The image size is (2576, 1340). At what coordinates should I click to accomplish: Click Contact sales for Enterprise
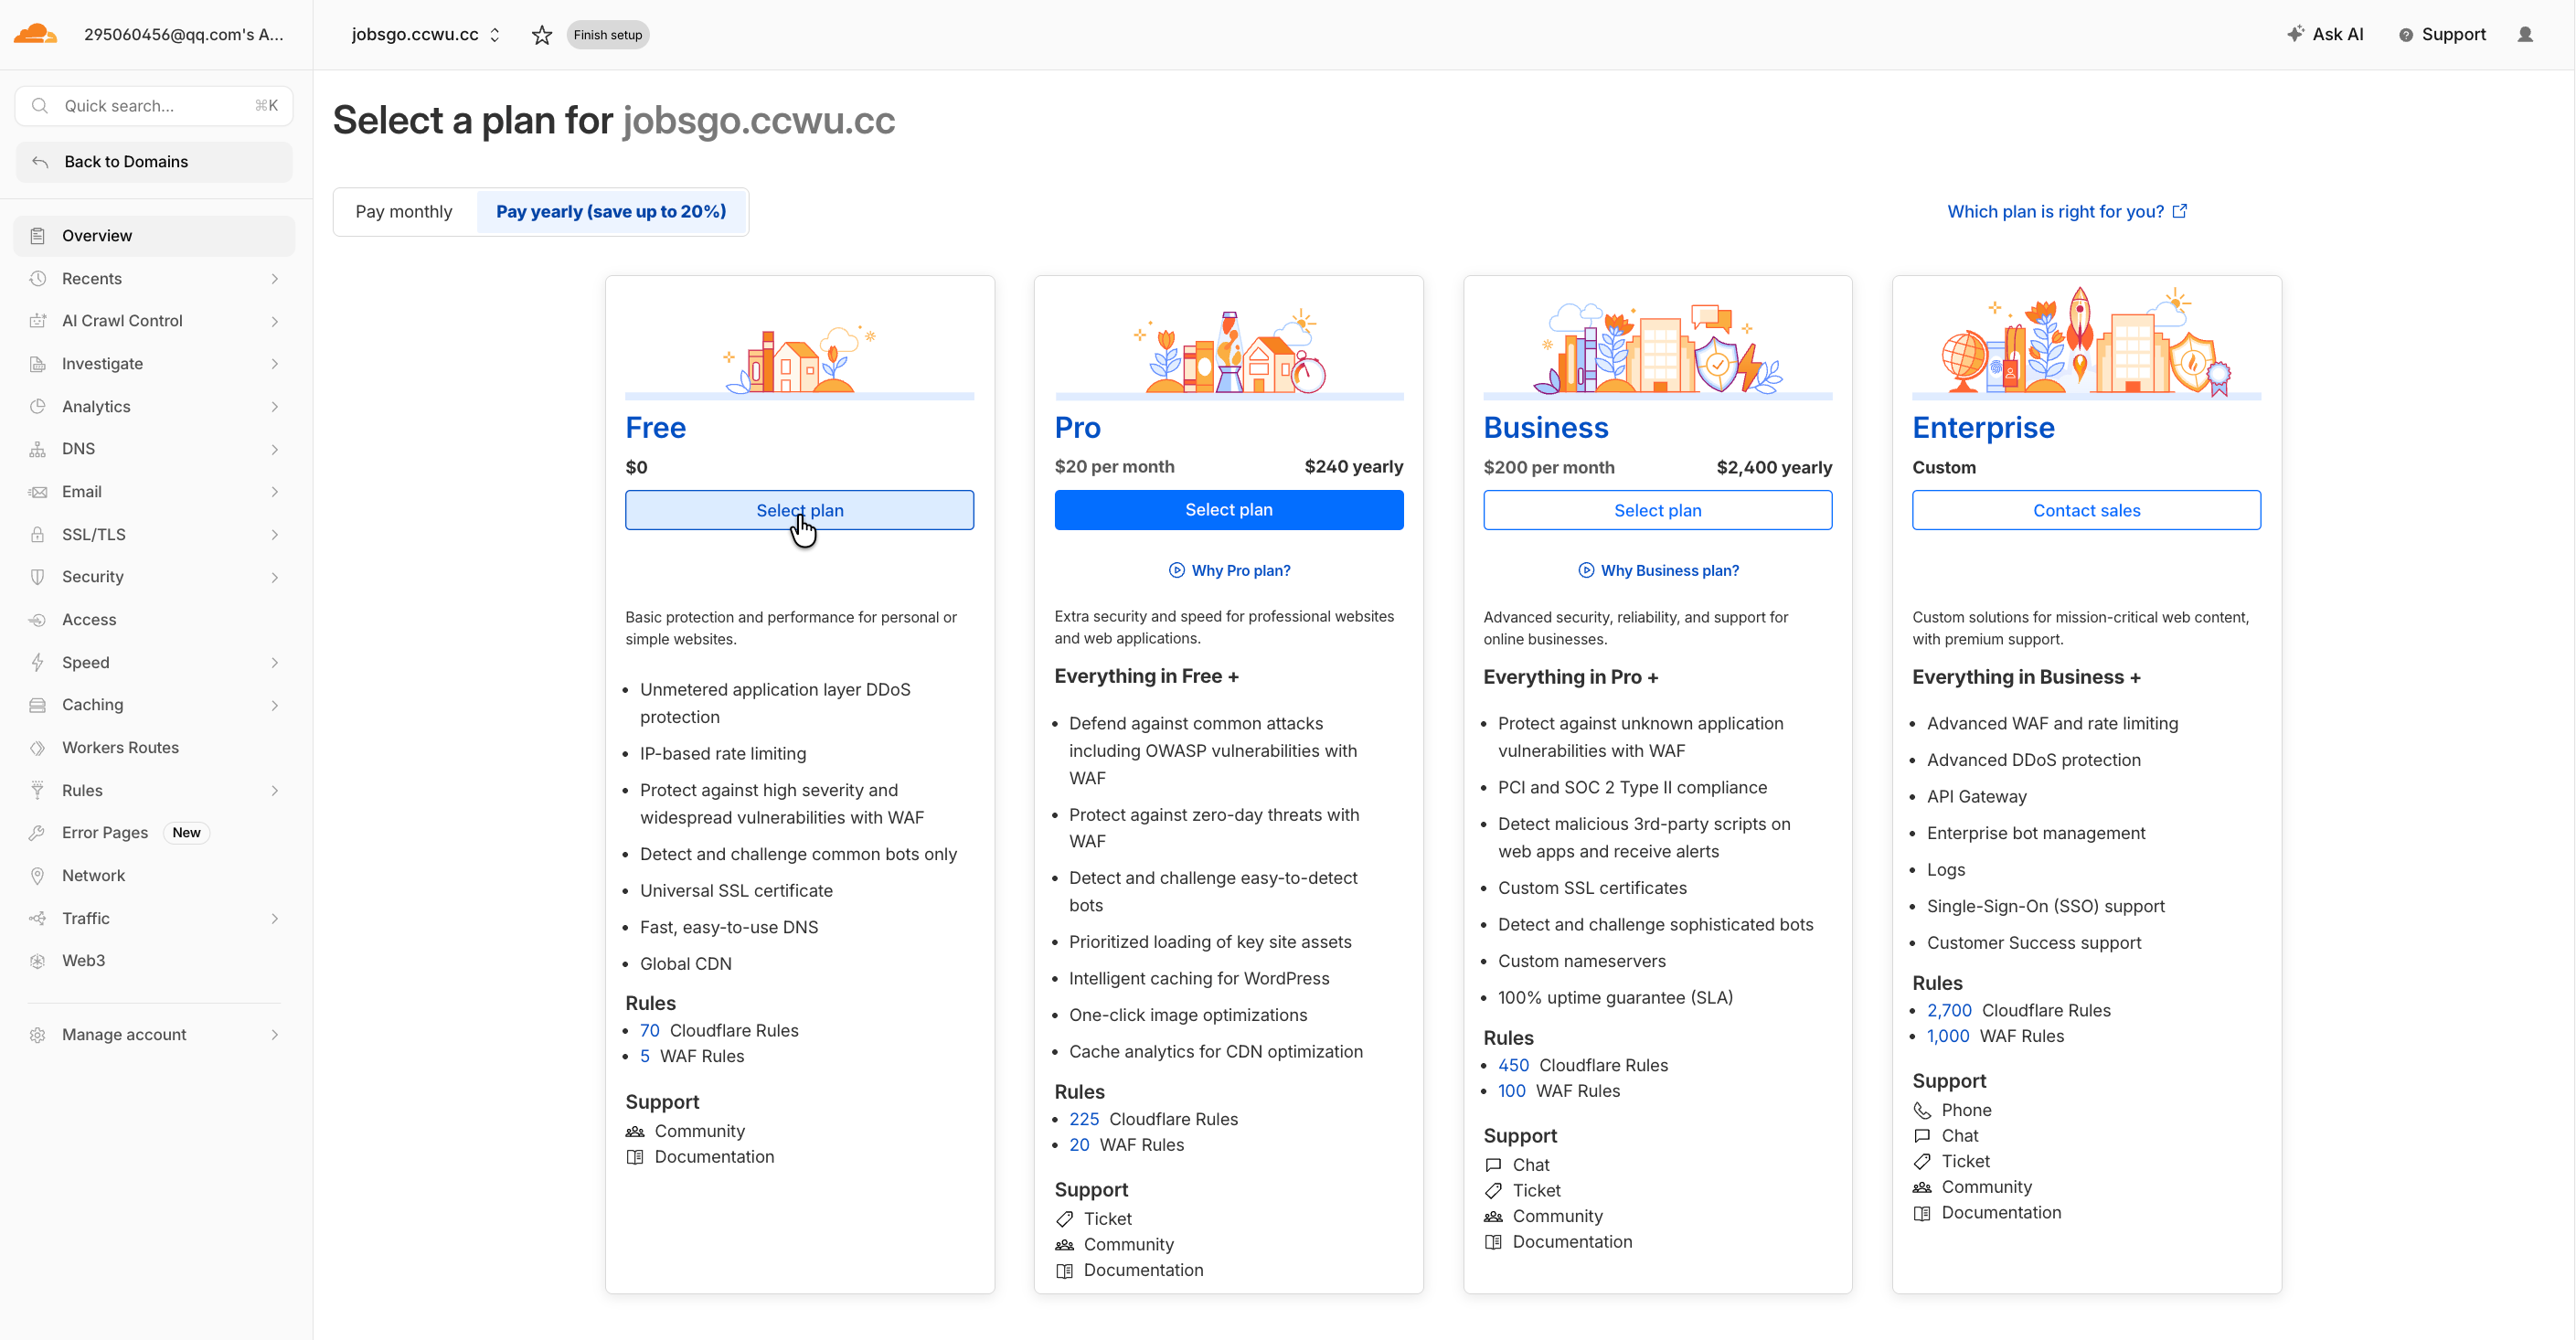2086,510
